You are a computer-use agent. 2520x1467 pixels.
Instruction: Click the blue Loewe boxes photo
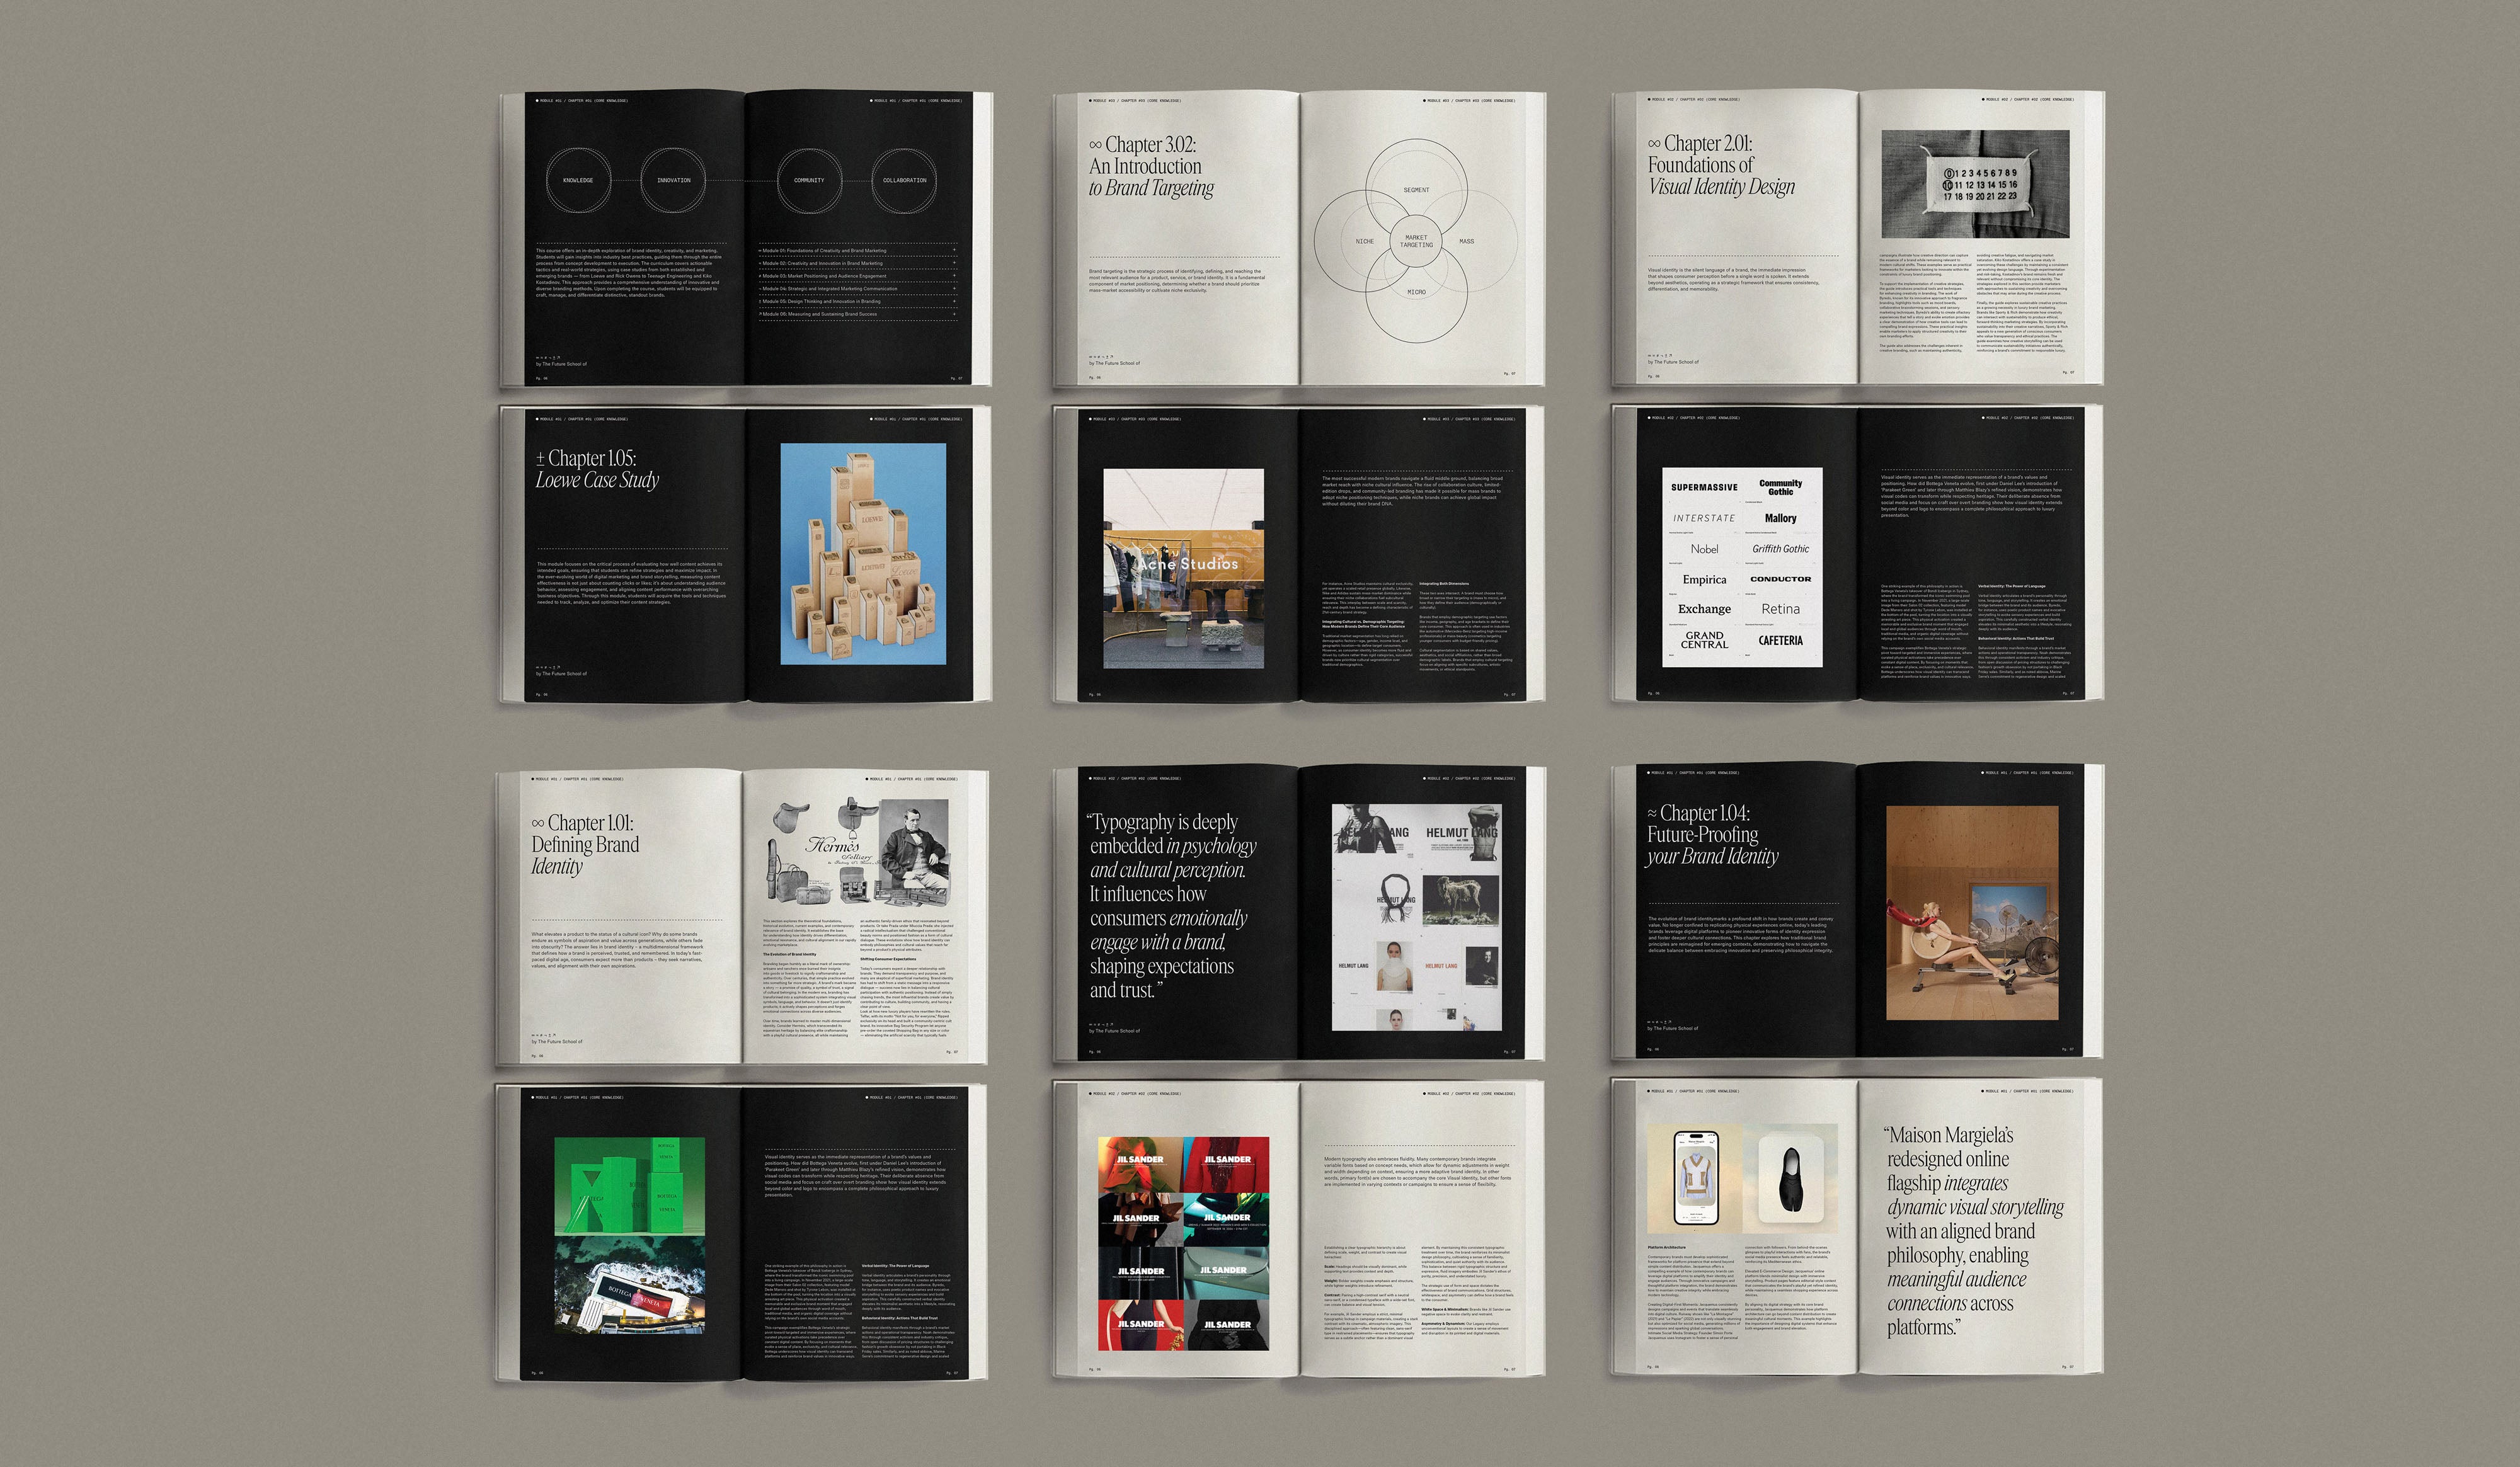tap(863, 553)
